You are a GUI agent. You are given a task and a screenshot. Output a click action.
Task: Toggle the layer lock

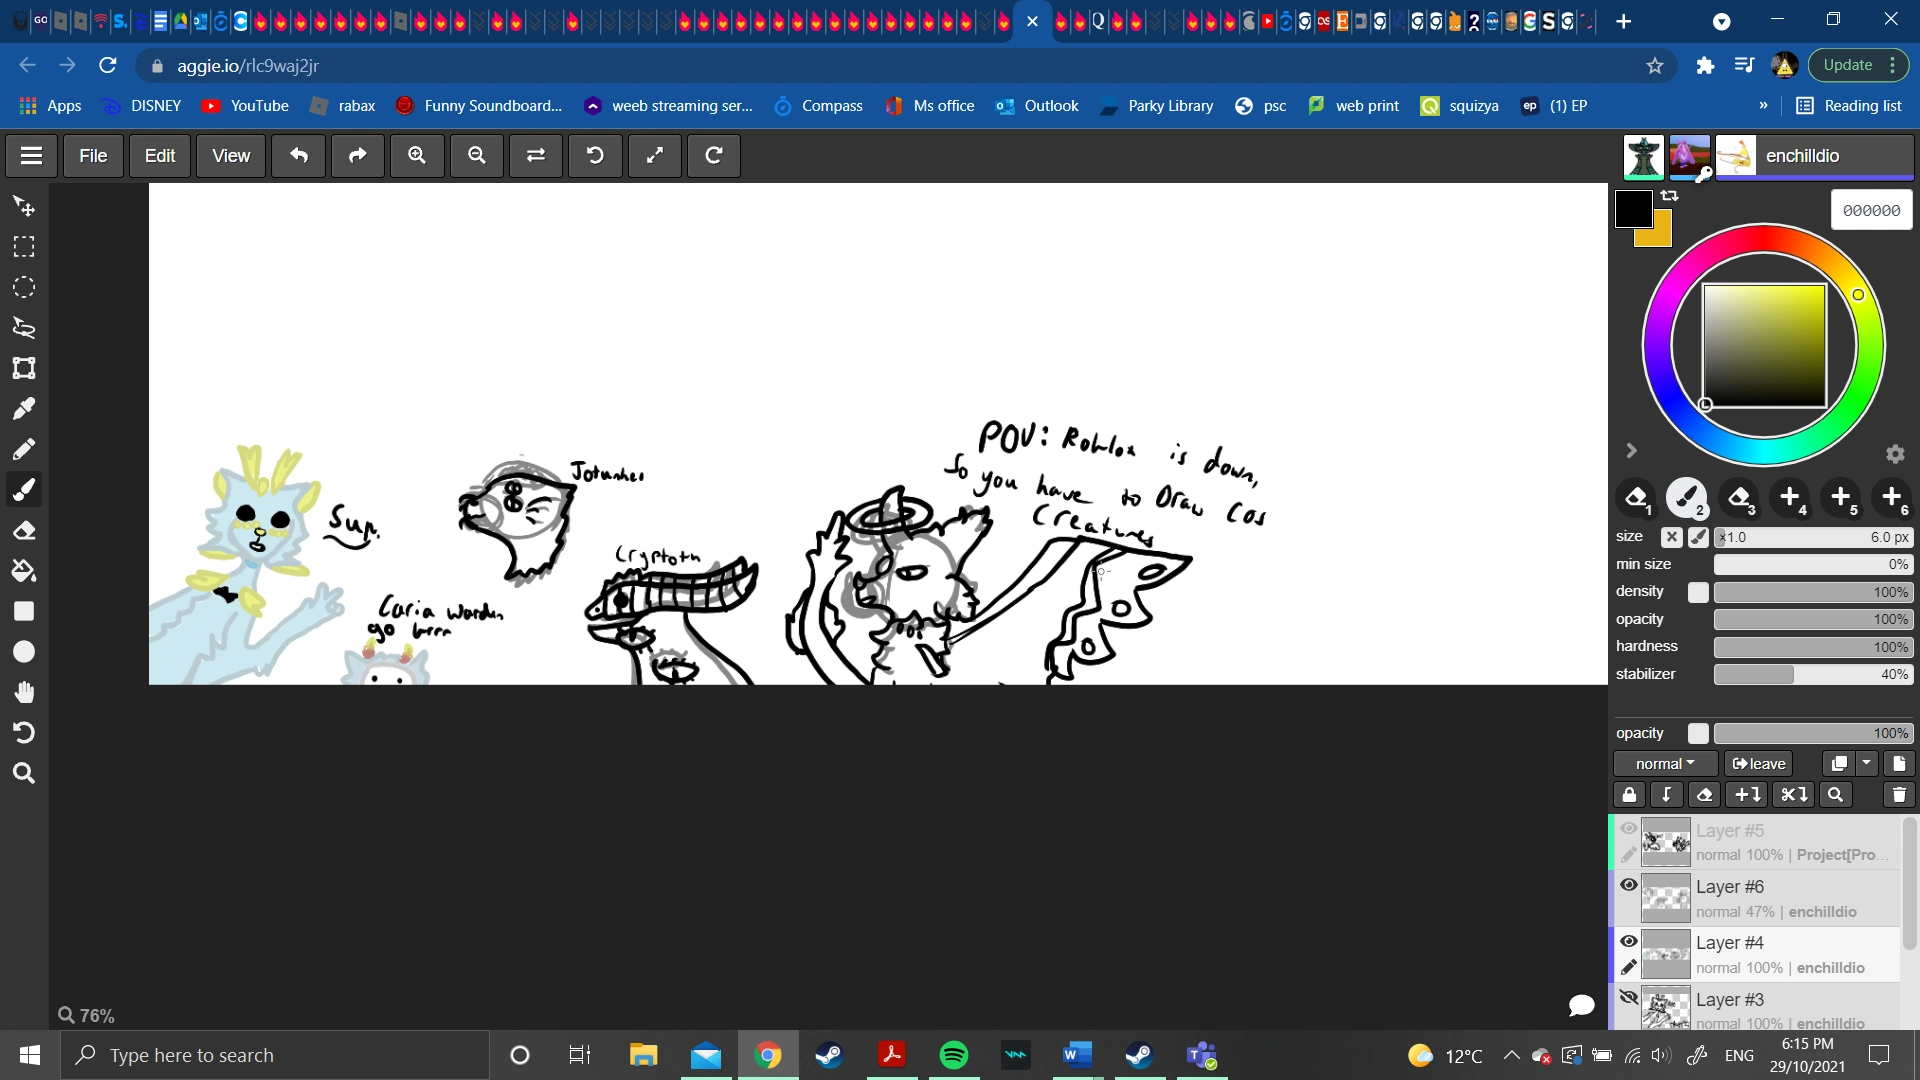(1630, 794)
